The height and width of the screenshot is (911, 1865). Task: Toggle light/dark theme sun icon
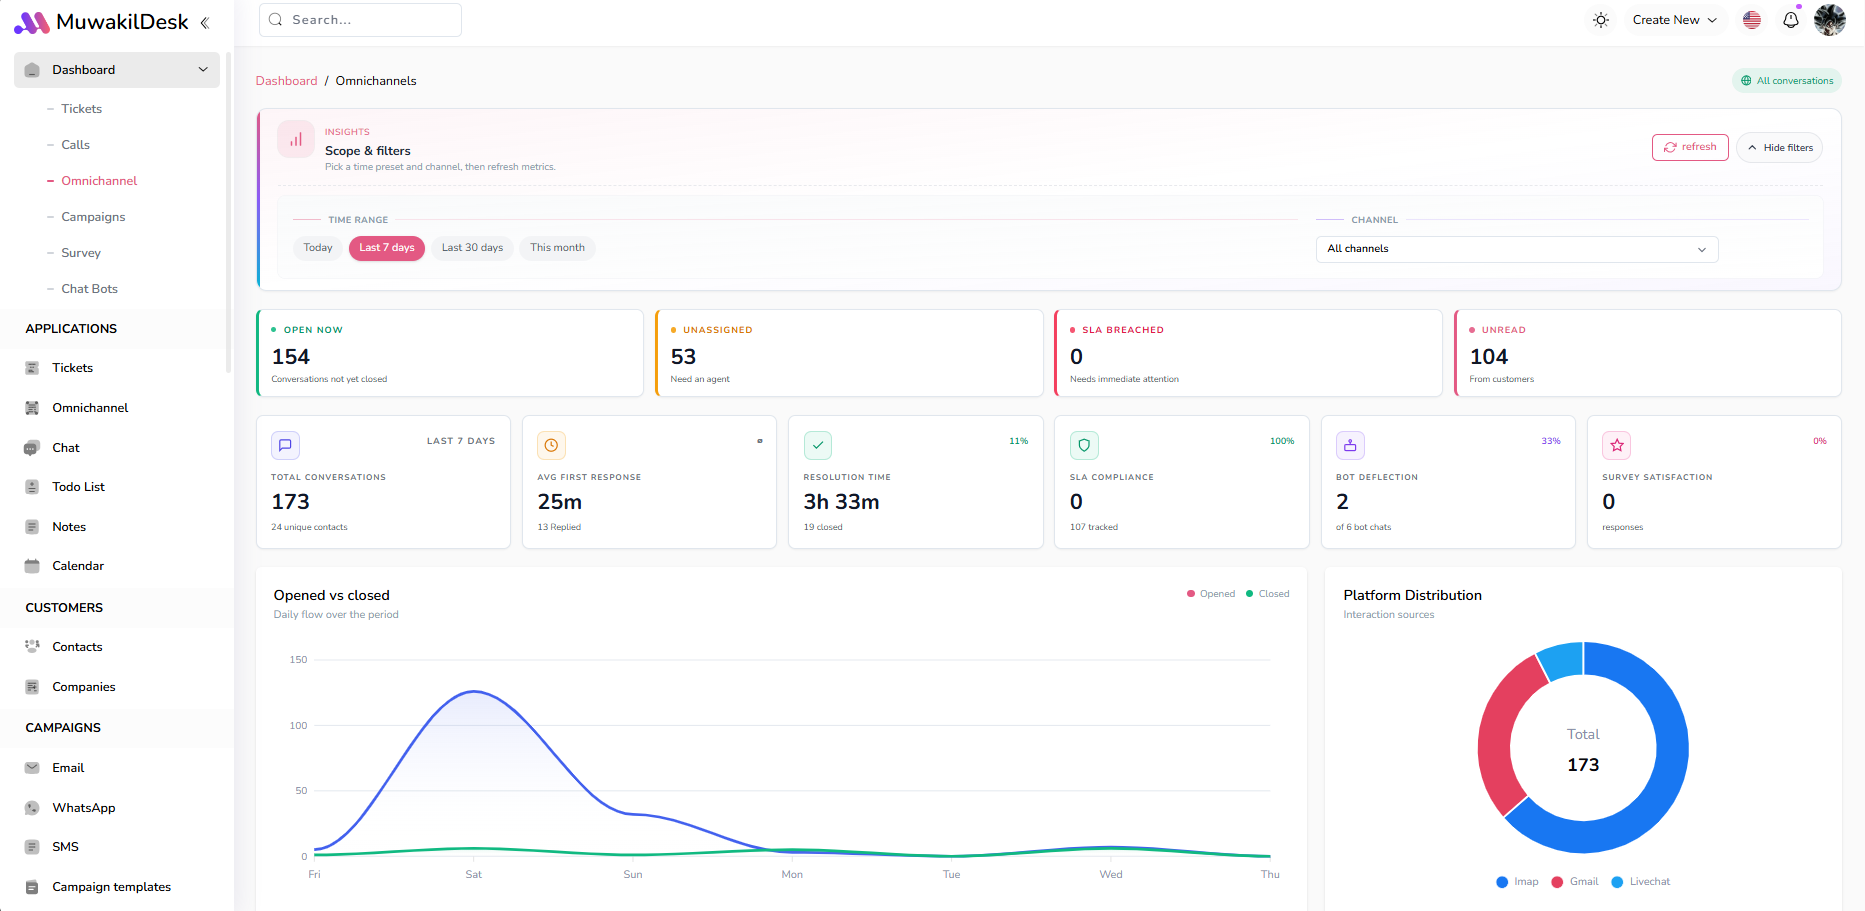coord(1601,20)
